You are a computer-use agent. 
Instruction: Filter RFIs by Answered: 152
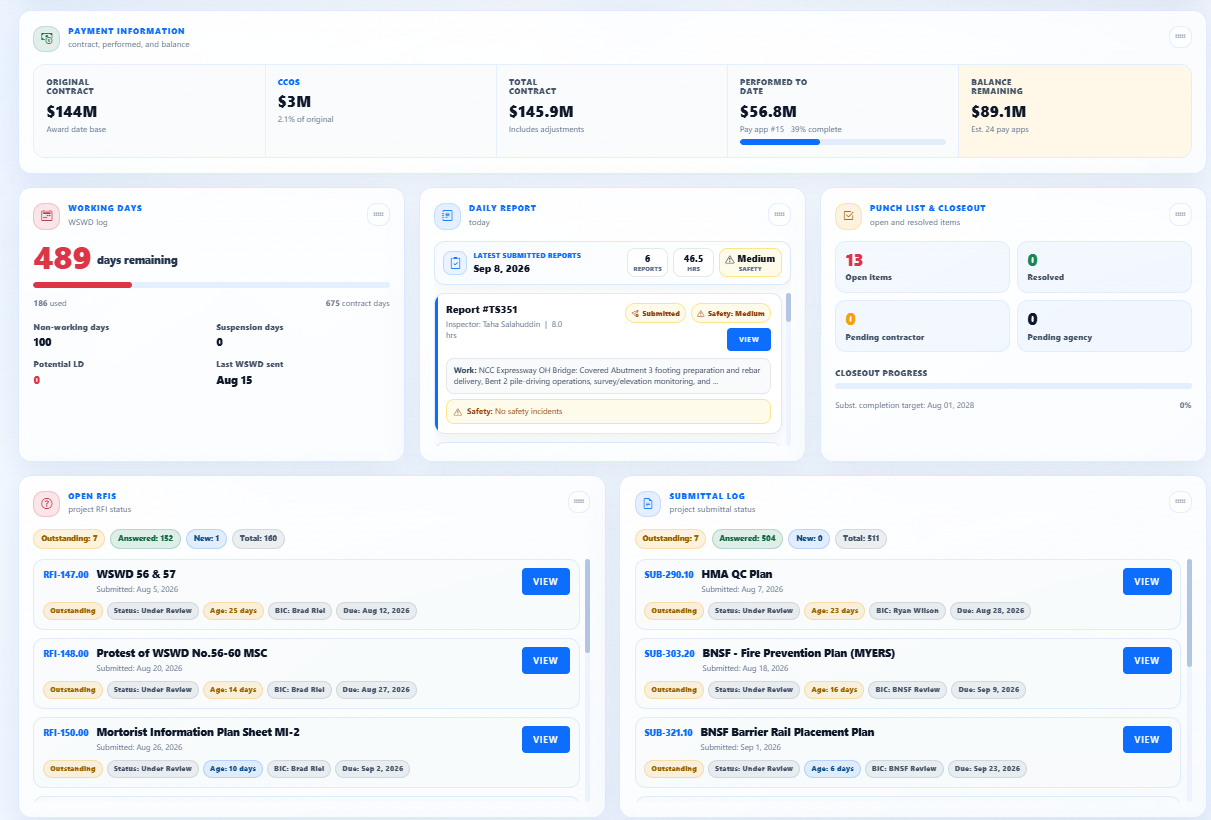pyautogui.click(x=145, y=539)
